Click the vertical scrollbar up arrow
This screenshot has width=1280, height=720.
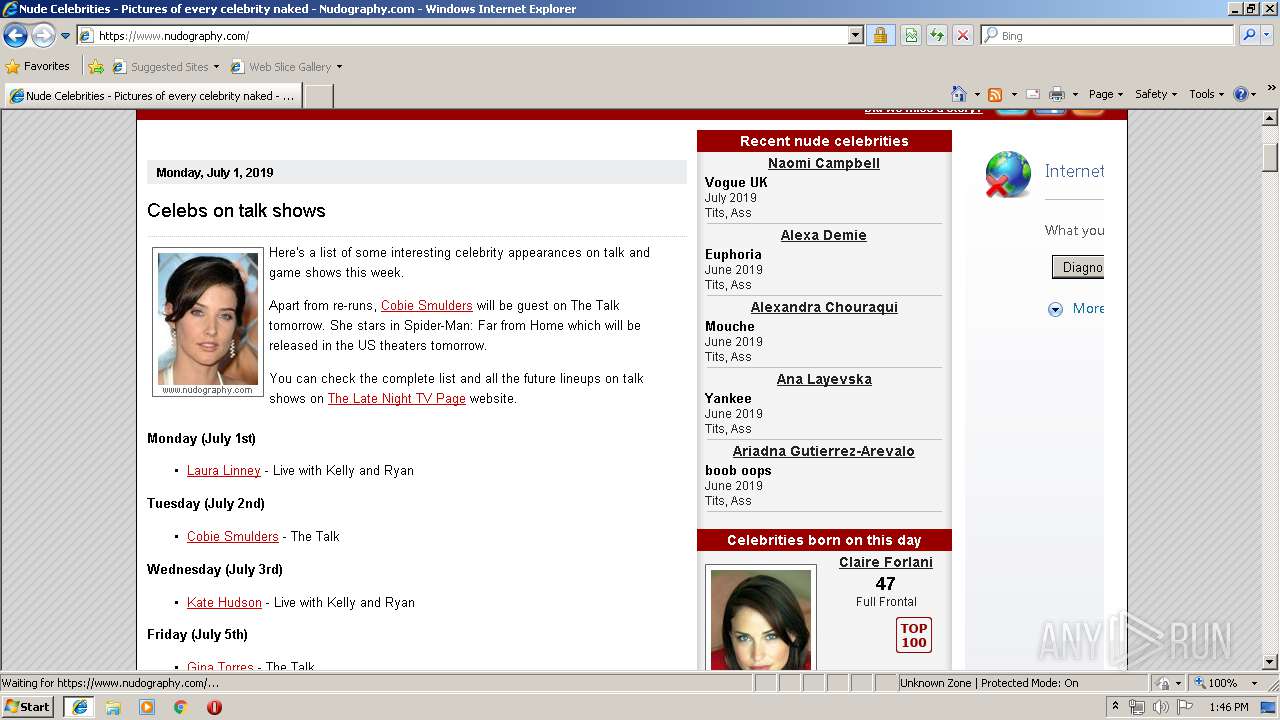(1270, 118)
